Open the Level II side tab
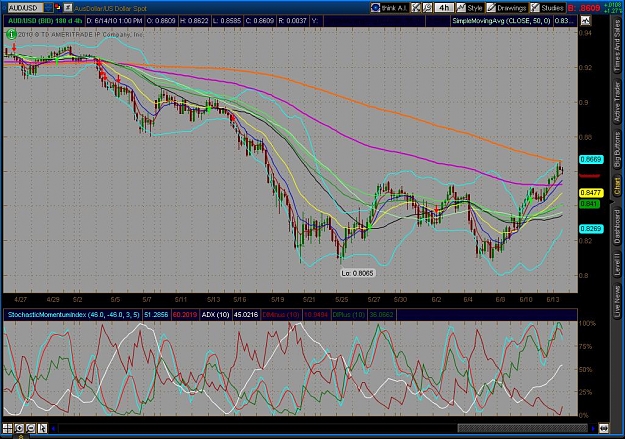The image size is (625, 439). (x=617, y=264)
